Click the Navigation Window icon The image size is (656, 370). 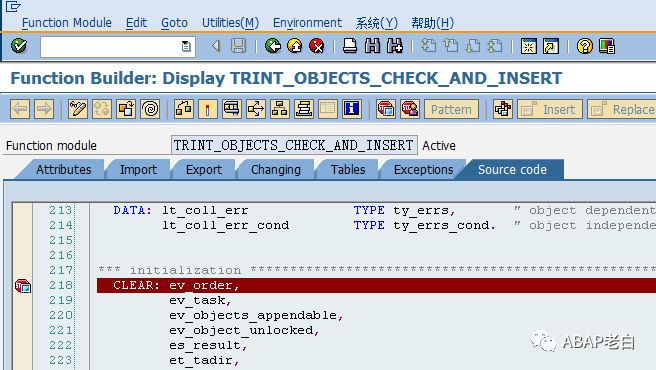coord(304,109)
